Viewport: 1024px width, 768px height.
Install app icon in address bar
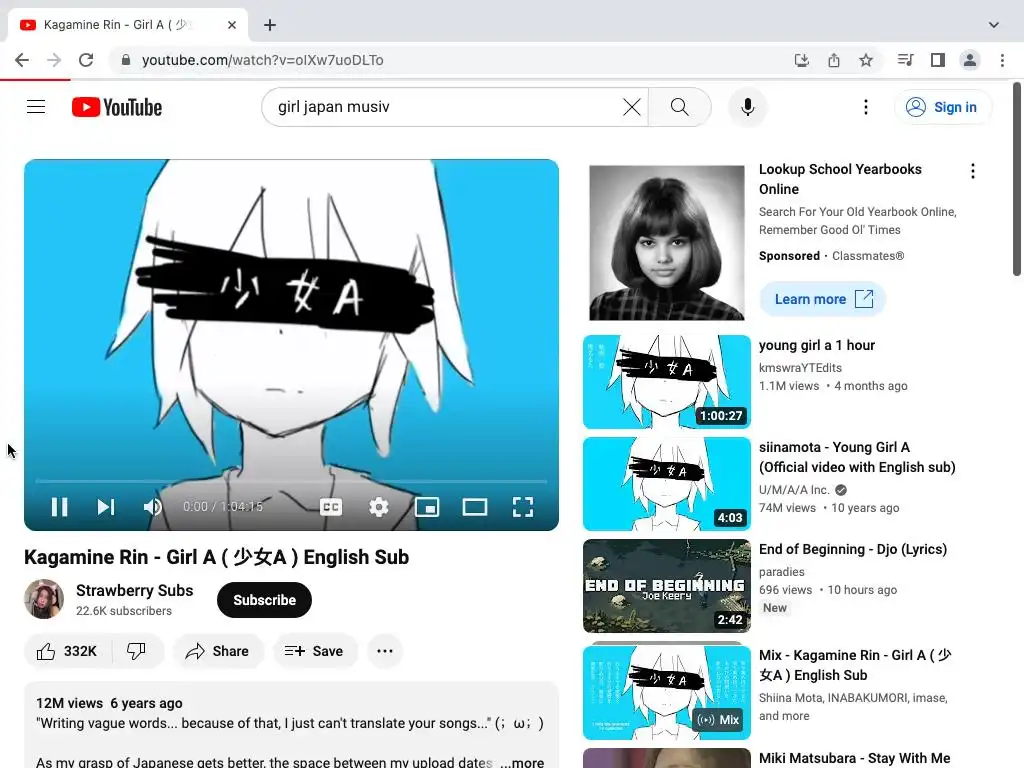[x=801, y=60]
